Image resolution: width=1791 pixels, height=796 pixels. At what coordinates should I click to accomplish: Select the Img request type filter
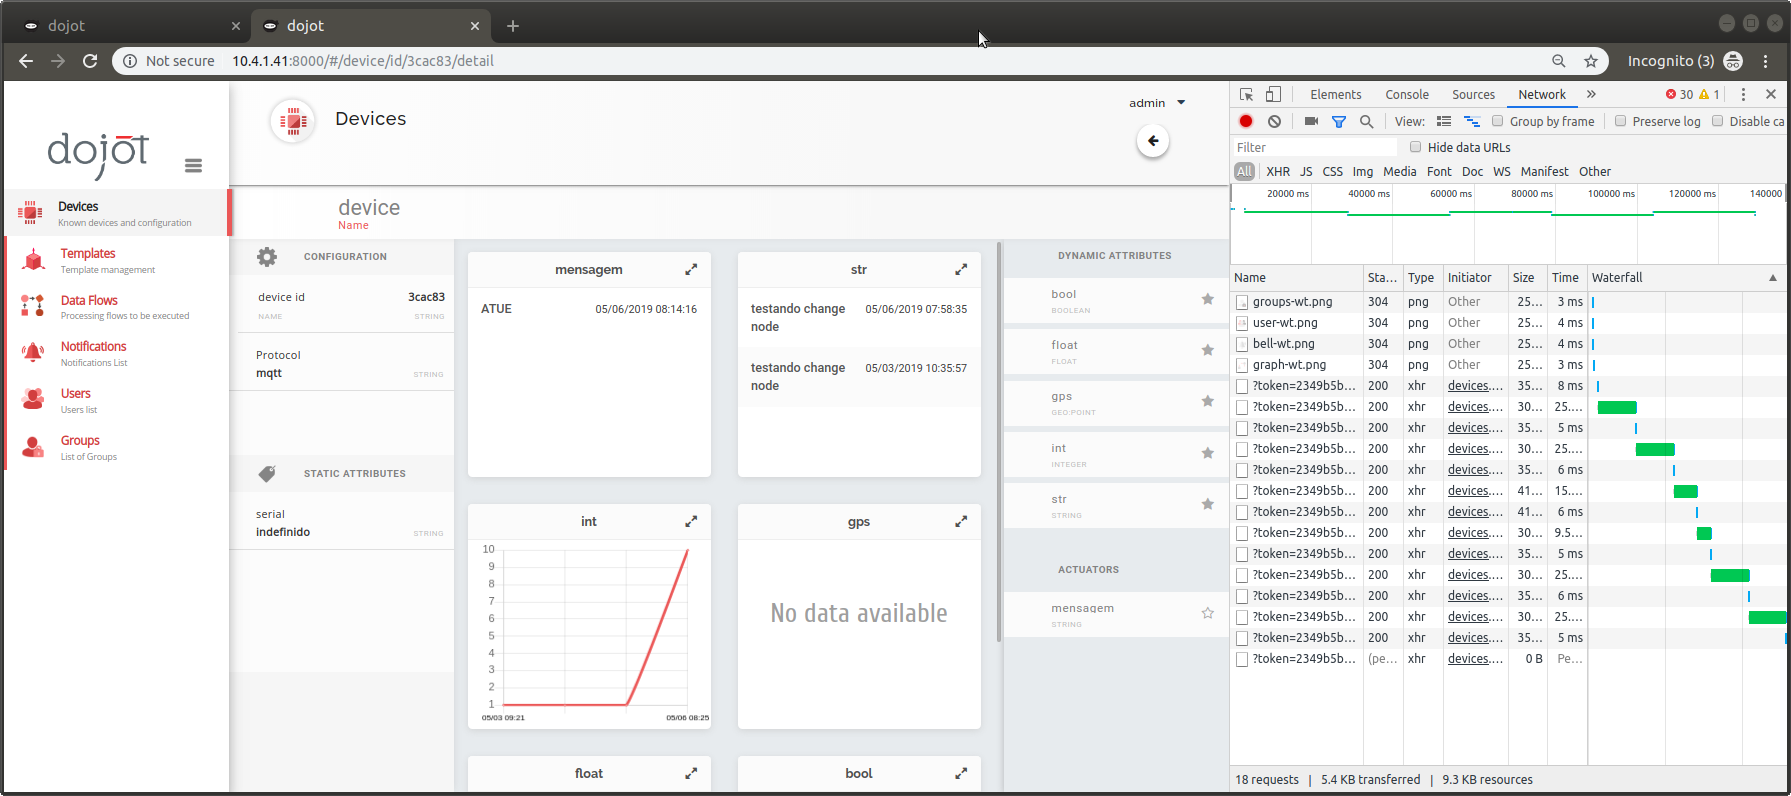[x=1363, y=172]
